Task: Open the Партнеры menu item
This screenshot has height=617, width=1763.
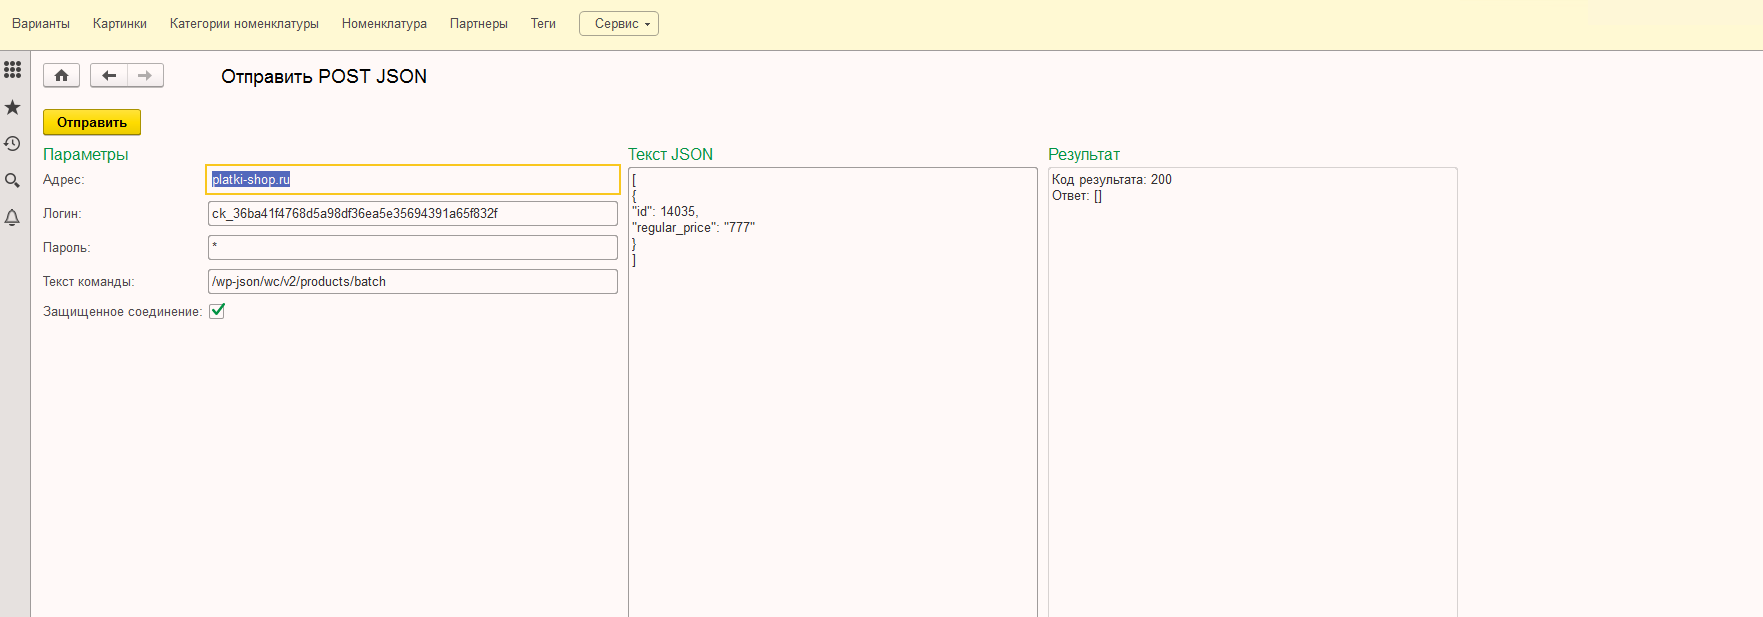Action: point(478,24)
